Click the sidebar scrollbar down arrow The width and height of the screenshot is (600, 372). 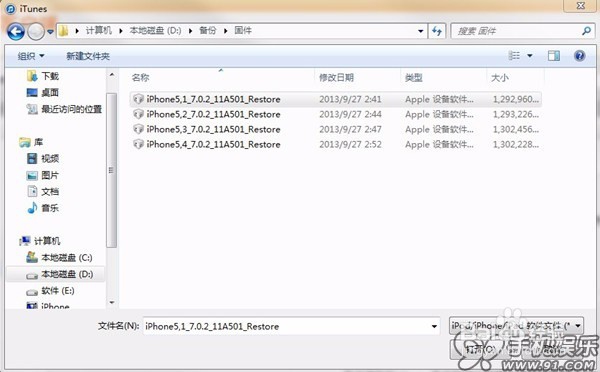tap(112, 303)
